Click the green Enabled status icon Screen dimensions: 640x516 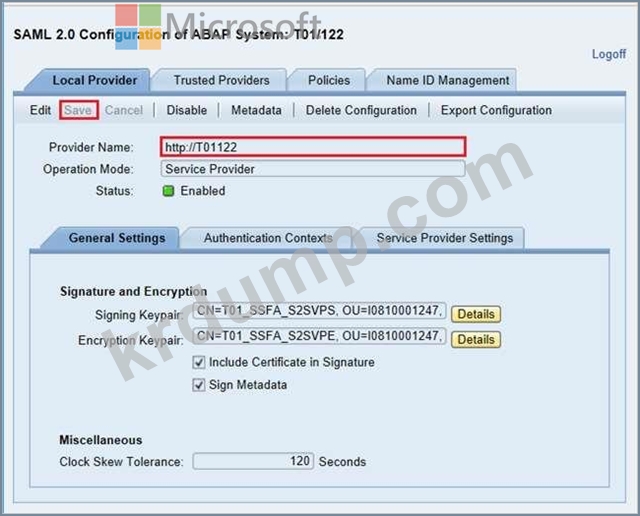(x=168, y=191)
